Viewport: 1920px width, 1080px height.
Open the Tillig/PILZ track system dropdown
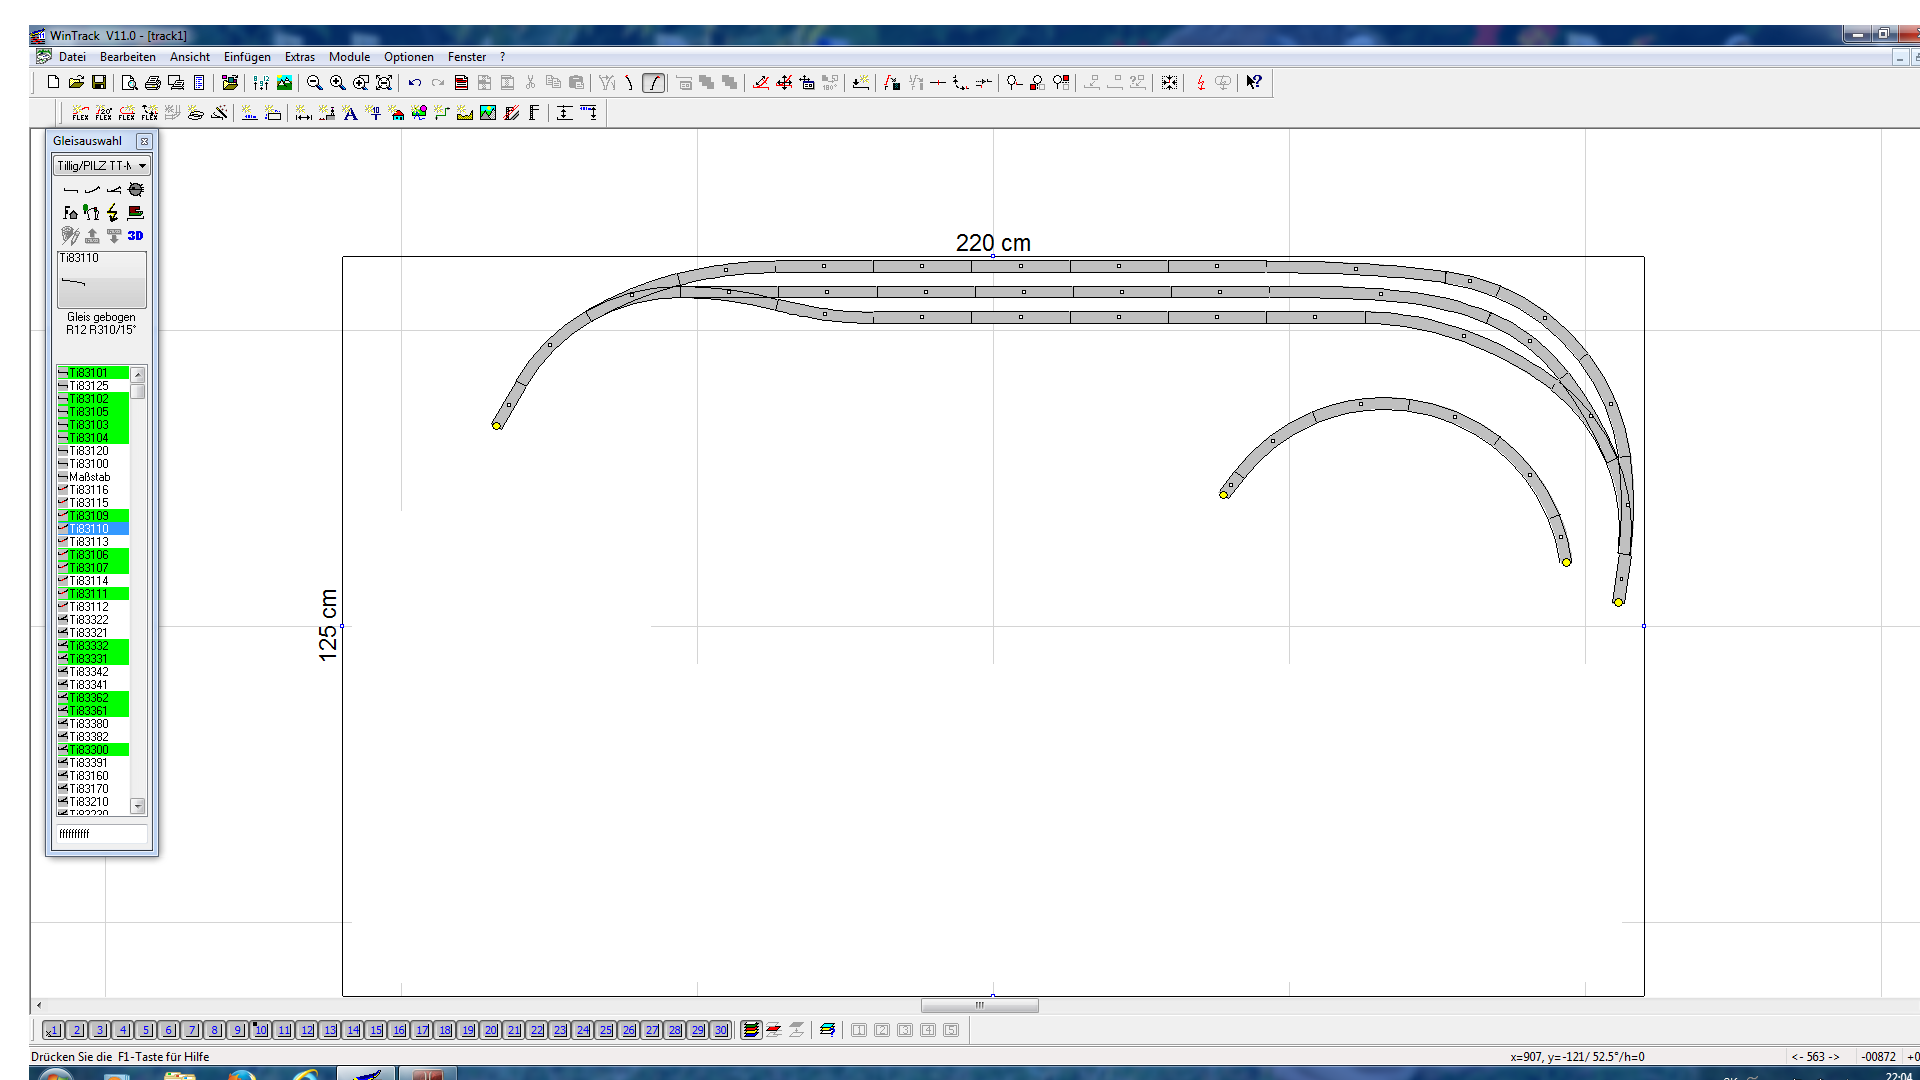point(143,166)
